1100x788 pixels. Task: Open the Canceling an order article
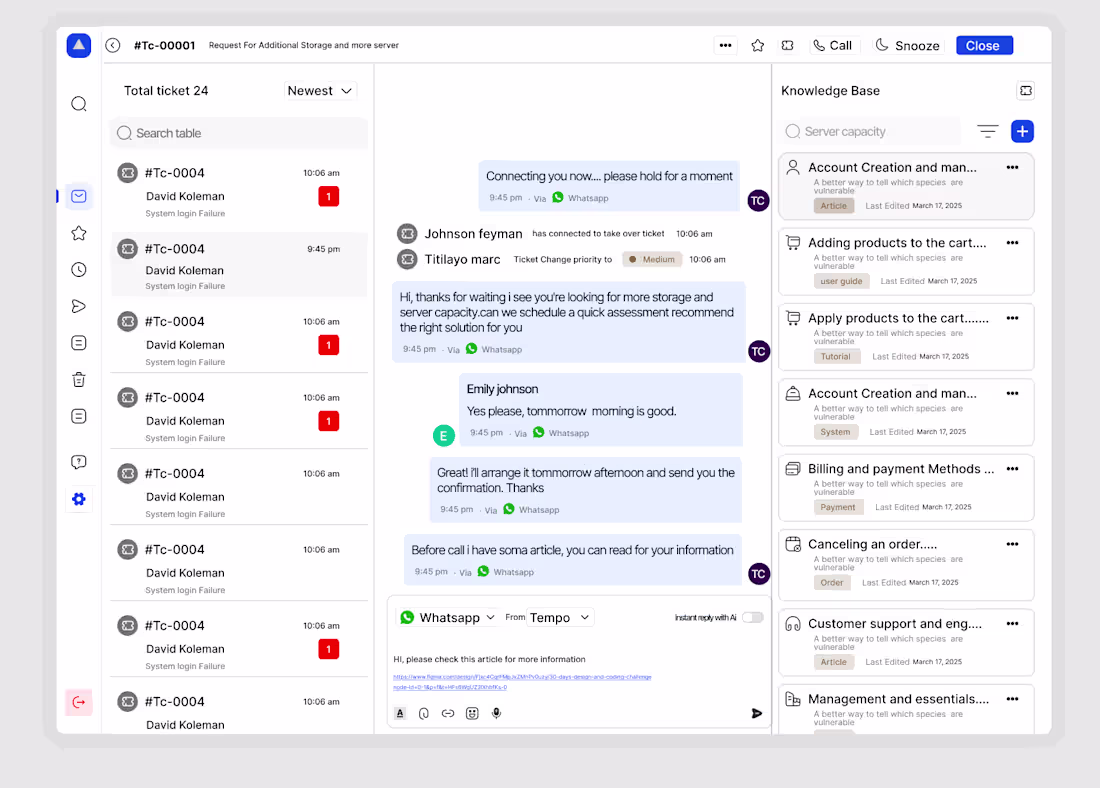coord(906,563)
